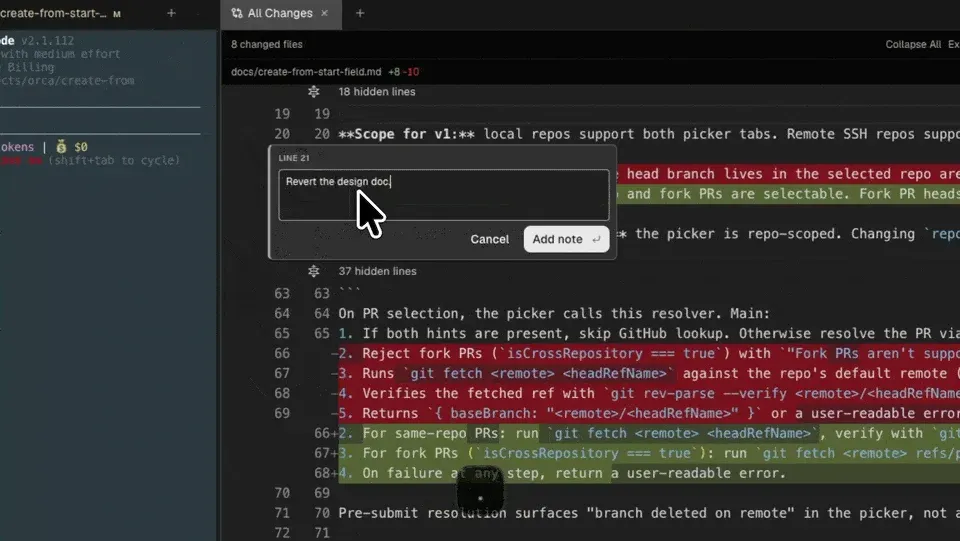The image size is (960, 541).
Task: Click the v2.1.112 version text
Action: [47, 40]
